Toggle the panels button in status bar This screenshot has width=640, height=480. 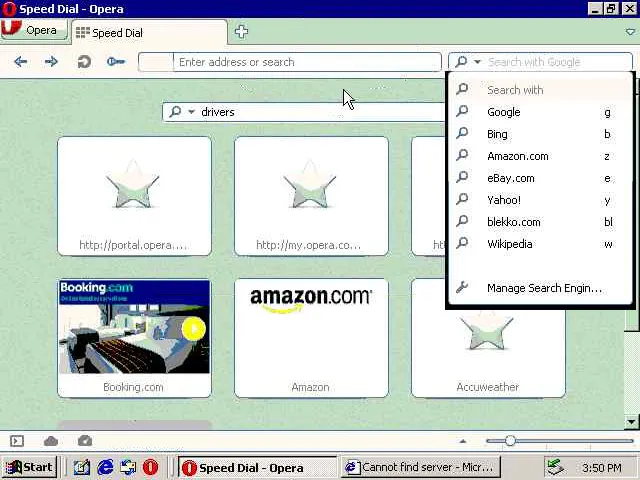coord(17,441)
